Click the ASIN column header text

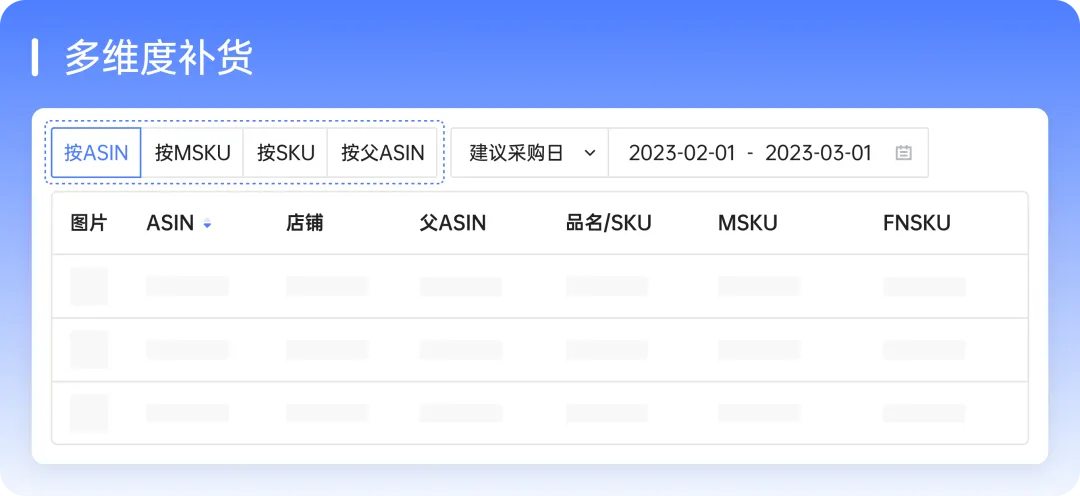point(170,223)
